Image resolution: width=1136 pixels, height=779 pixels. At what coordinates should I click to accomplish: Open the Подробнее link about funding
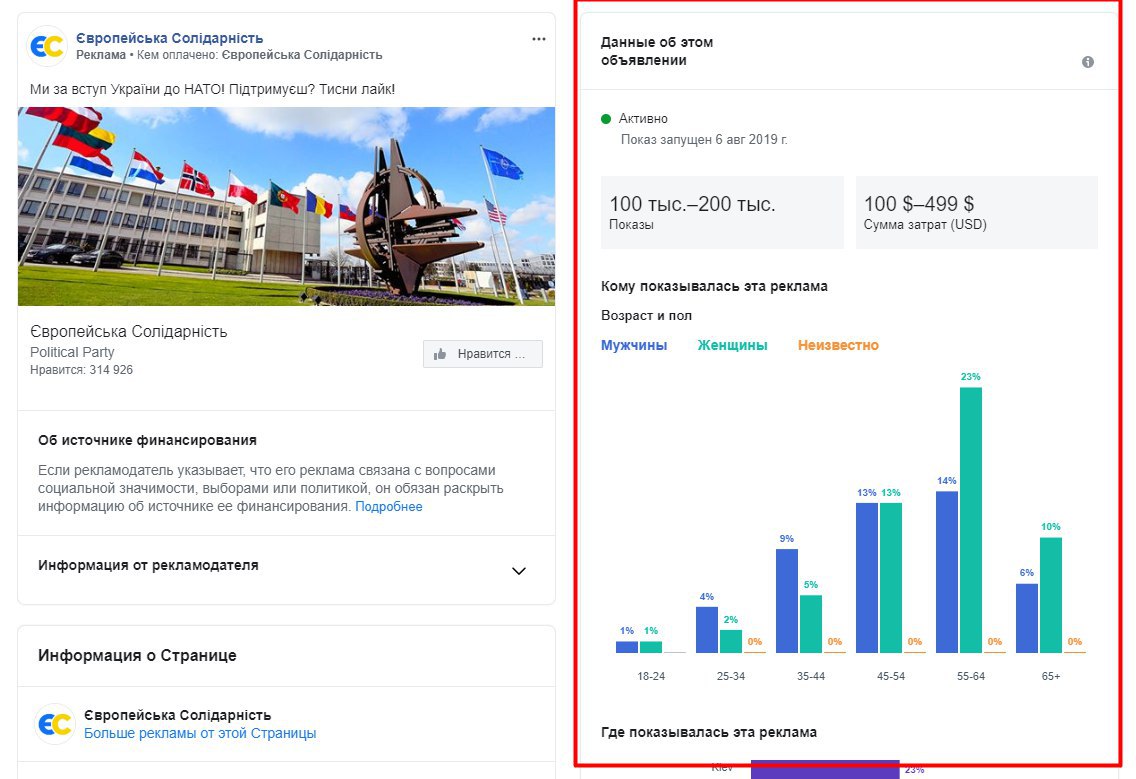coord(388,507)
